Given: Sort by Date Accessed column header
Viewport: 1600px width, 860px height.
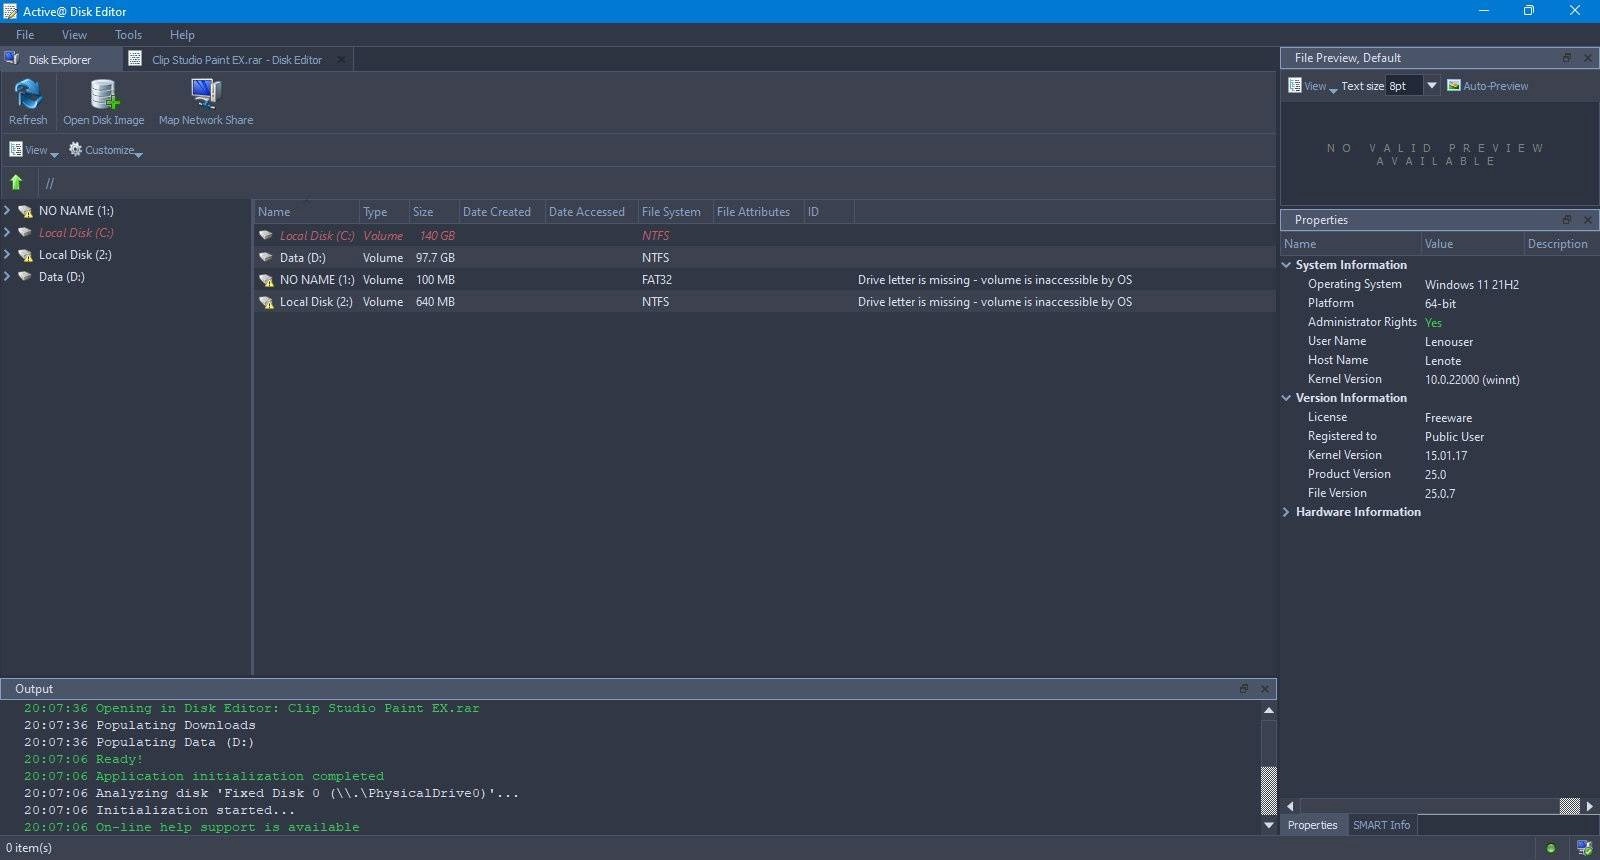Looking at the screenshot, I should pyautogui.click(x=590, y=212).
